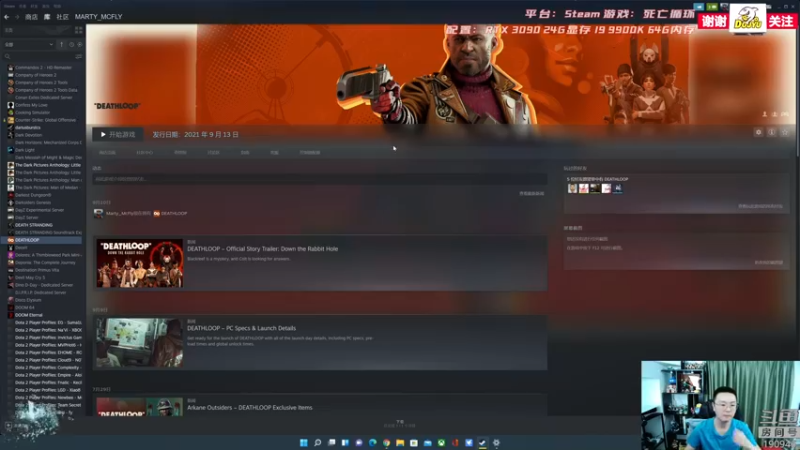Open taskbar Search icon
Screen dimensions: 800x450
(x=317, y=442)
